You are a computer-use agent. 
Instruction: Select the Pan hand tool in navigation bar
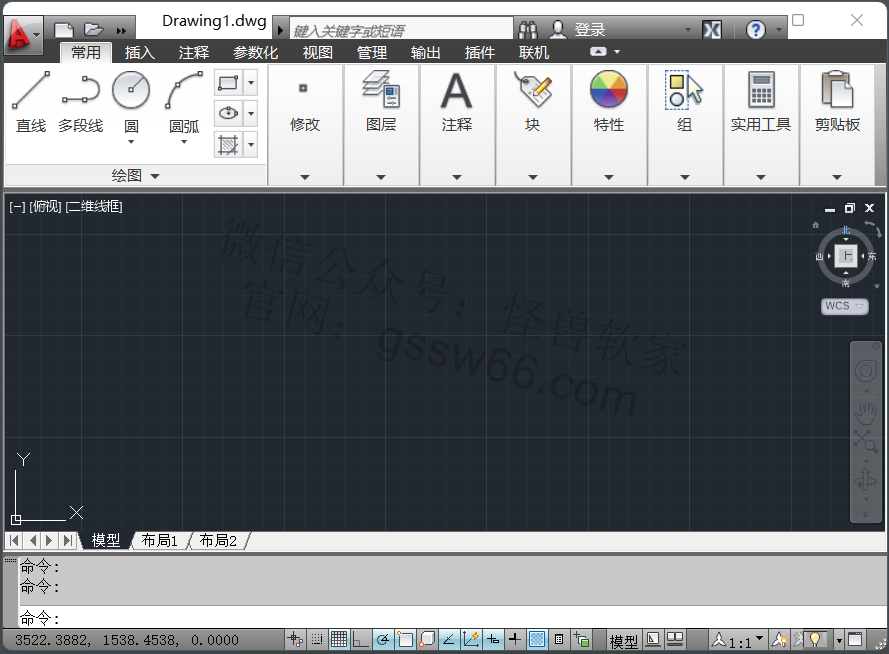(x=866, y=410)
